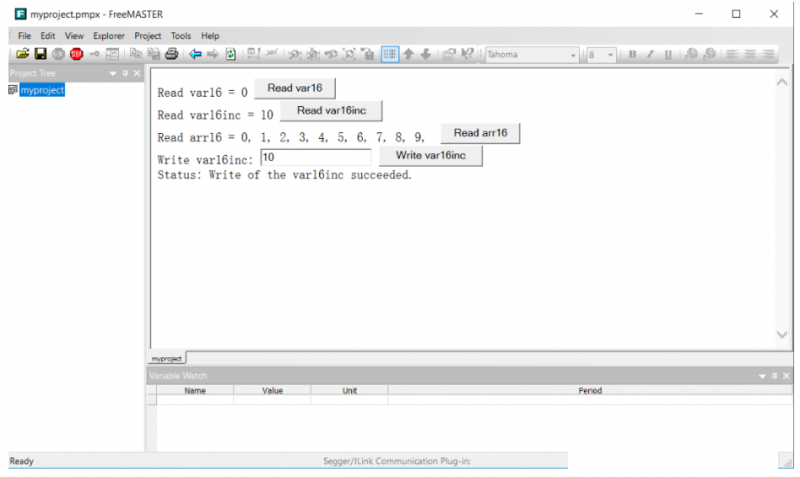The height and width of the screenshot is (477, 800).
Task: Toggle Bold text formatting
Action: pos(632,54)
